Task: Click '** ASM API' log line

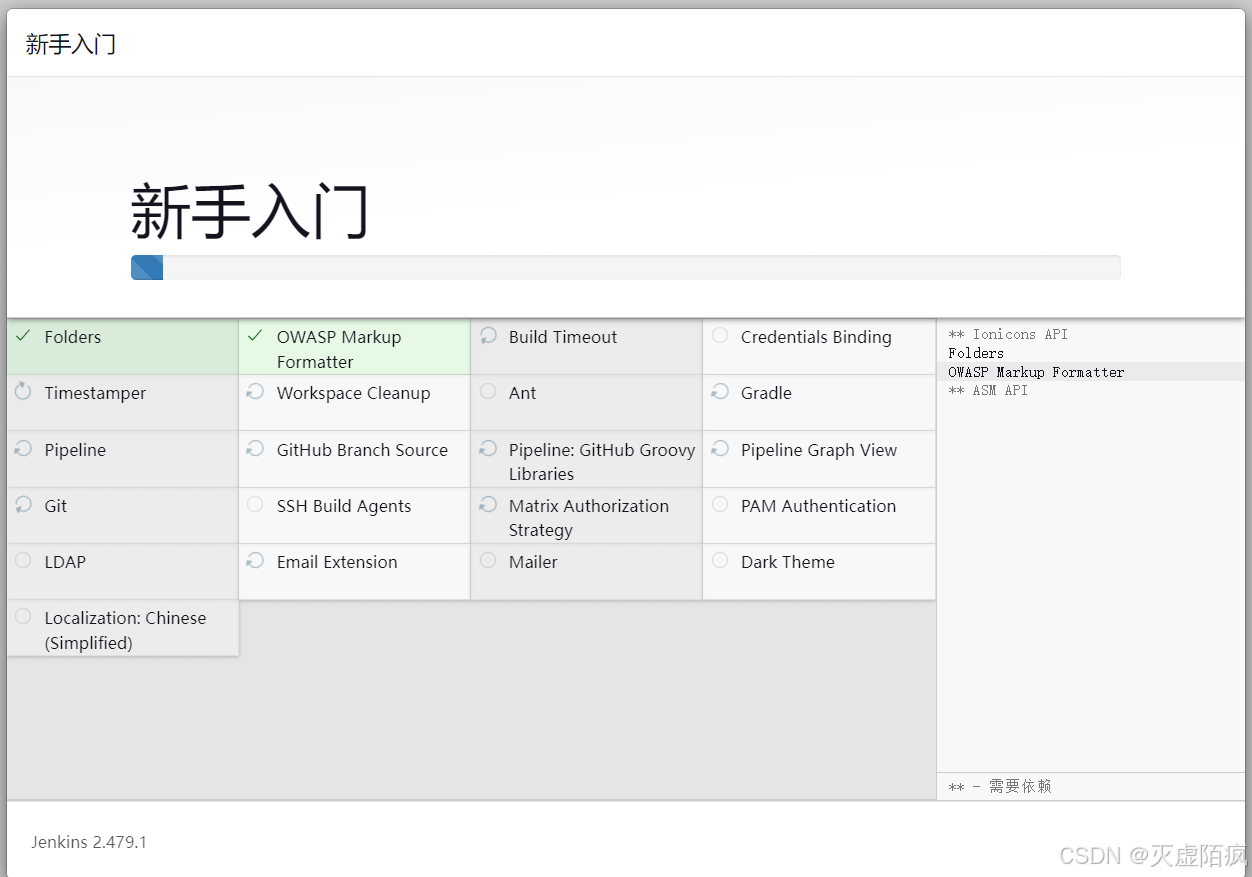Action: (x=988, y=390)
